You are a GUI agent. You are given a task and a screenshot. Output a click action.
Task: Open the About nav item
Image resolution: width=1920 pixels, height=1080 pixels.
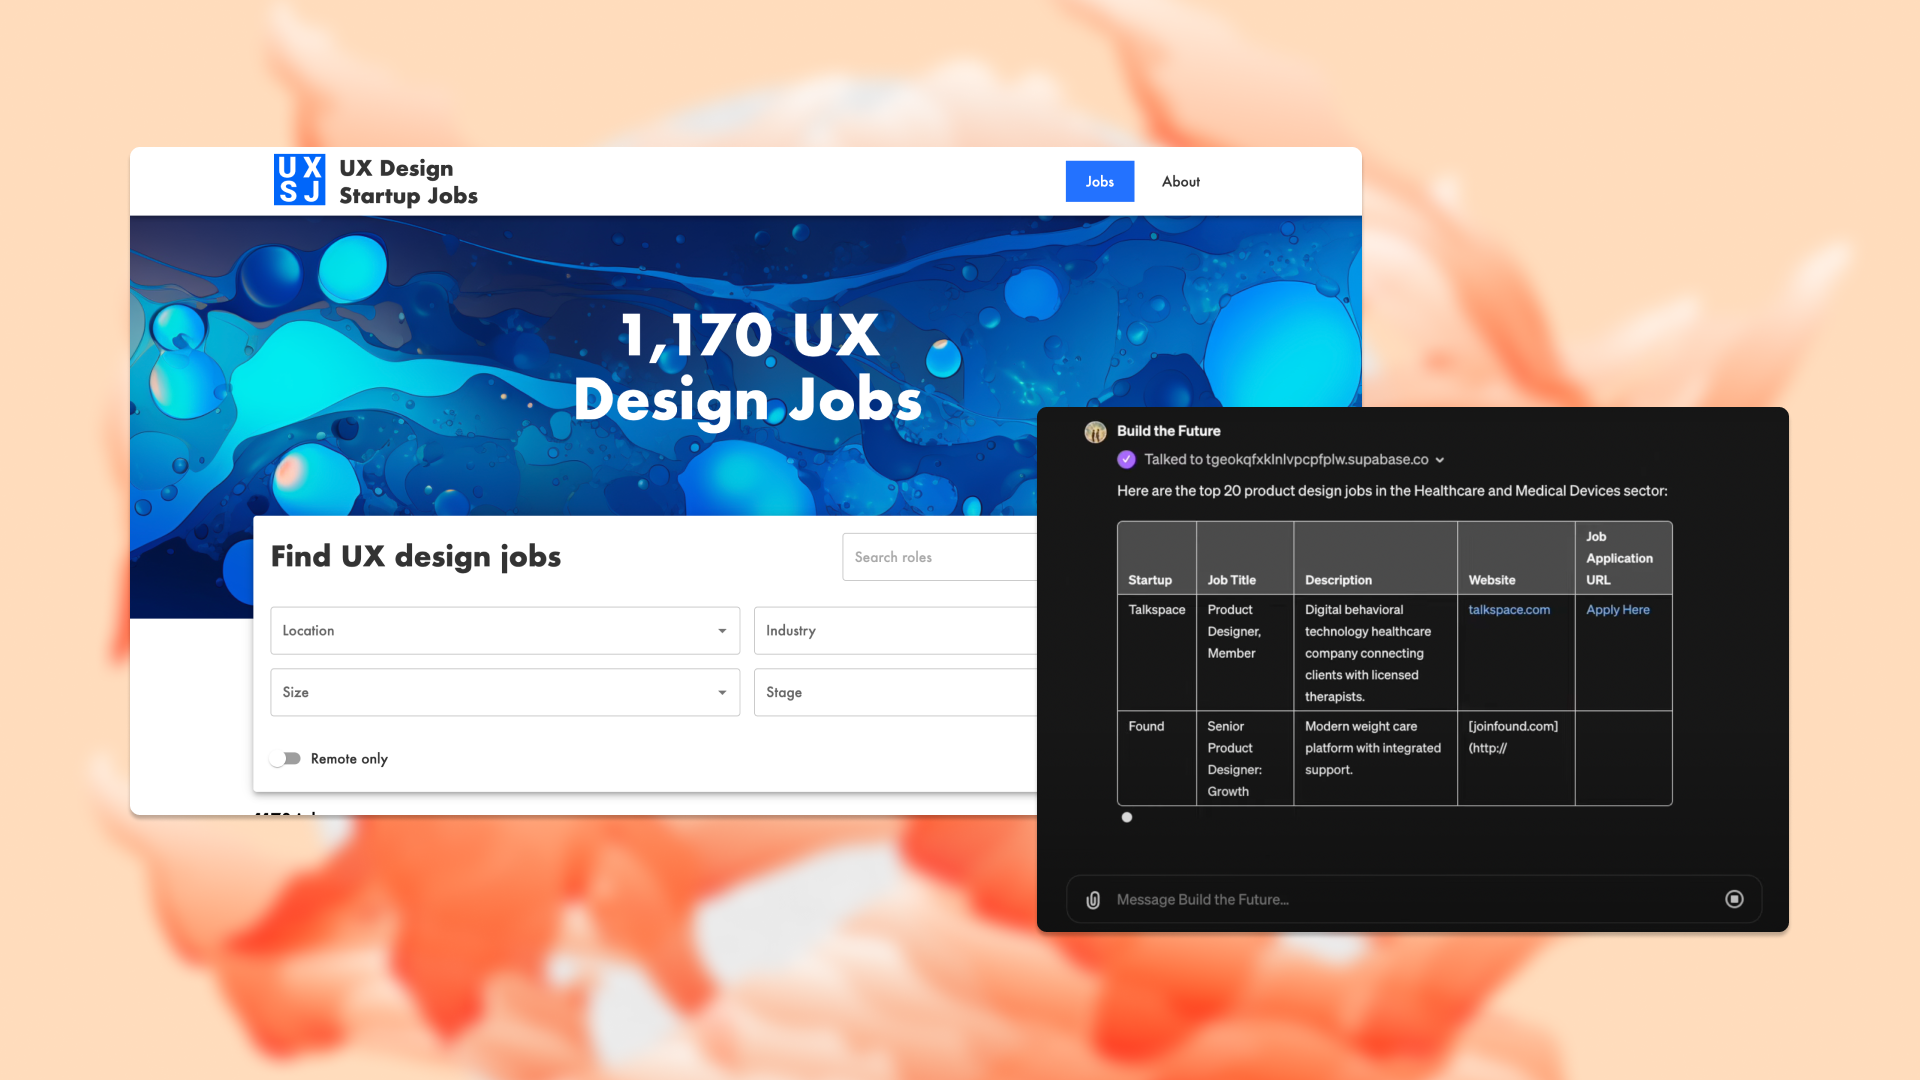[x=1180, y=182]
